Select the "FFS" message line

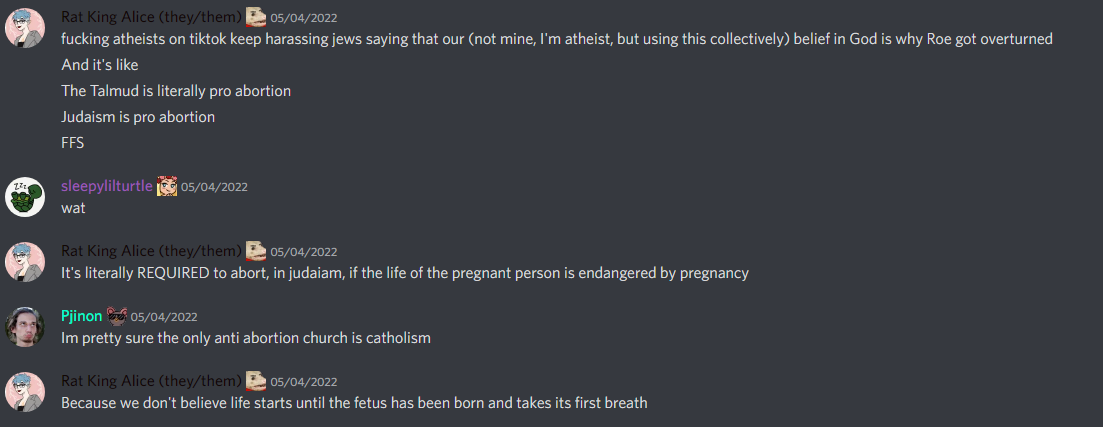click(72, 143)
